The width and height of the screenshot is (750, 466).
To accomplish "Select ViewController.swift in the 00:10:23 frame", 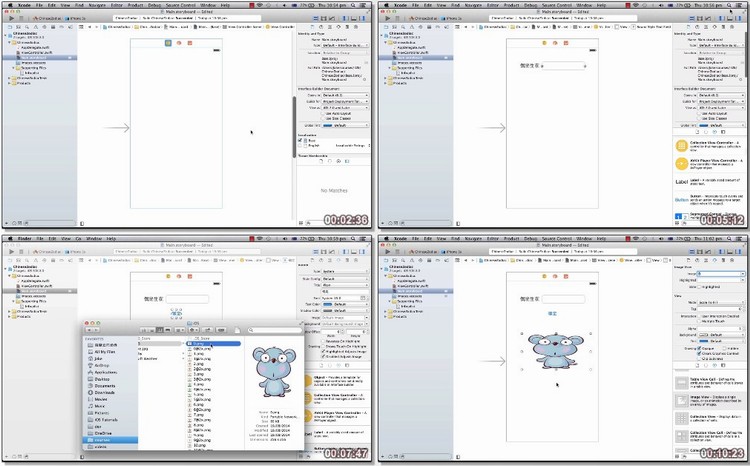I will [x=411, y=286].
